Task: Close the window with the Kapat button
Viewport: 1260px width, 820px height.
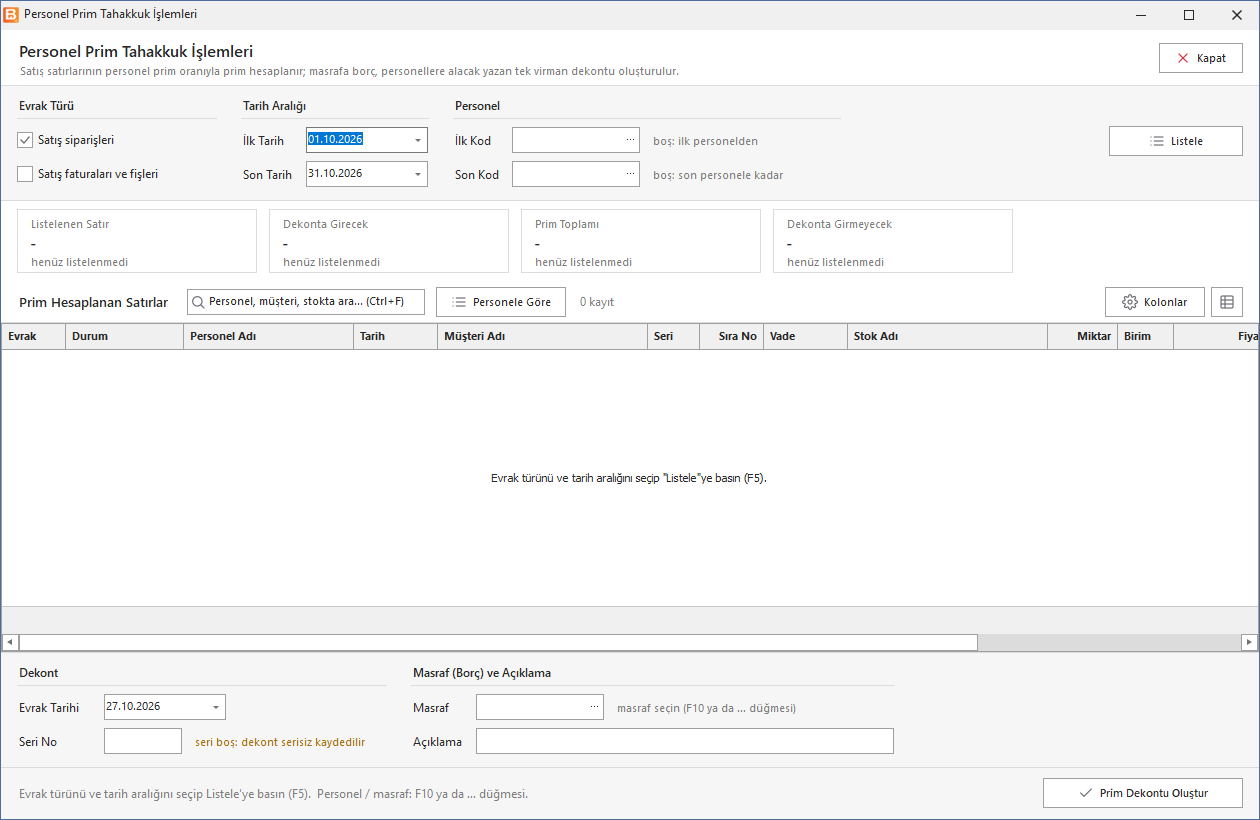Action: tap(1201, 58)
